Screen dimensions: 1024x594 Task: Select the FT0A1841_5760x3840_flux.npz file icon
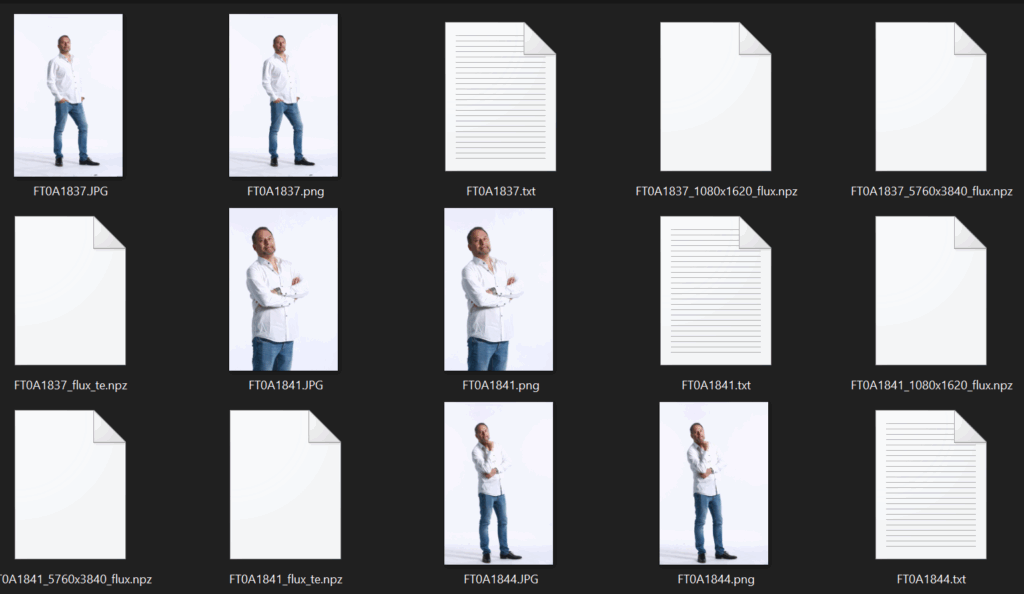69,484
